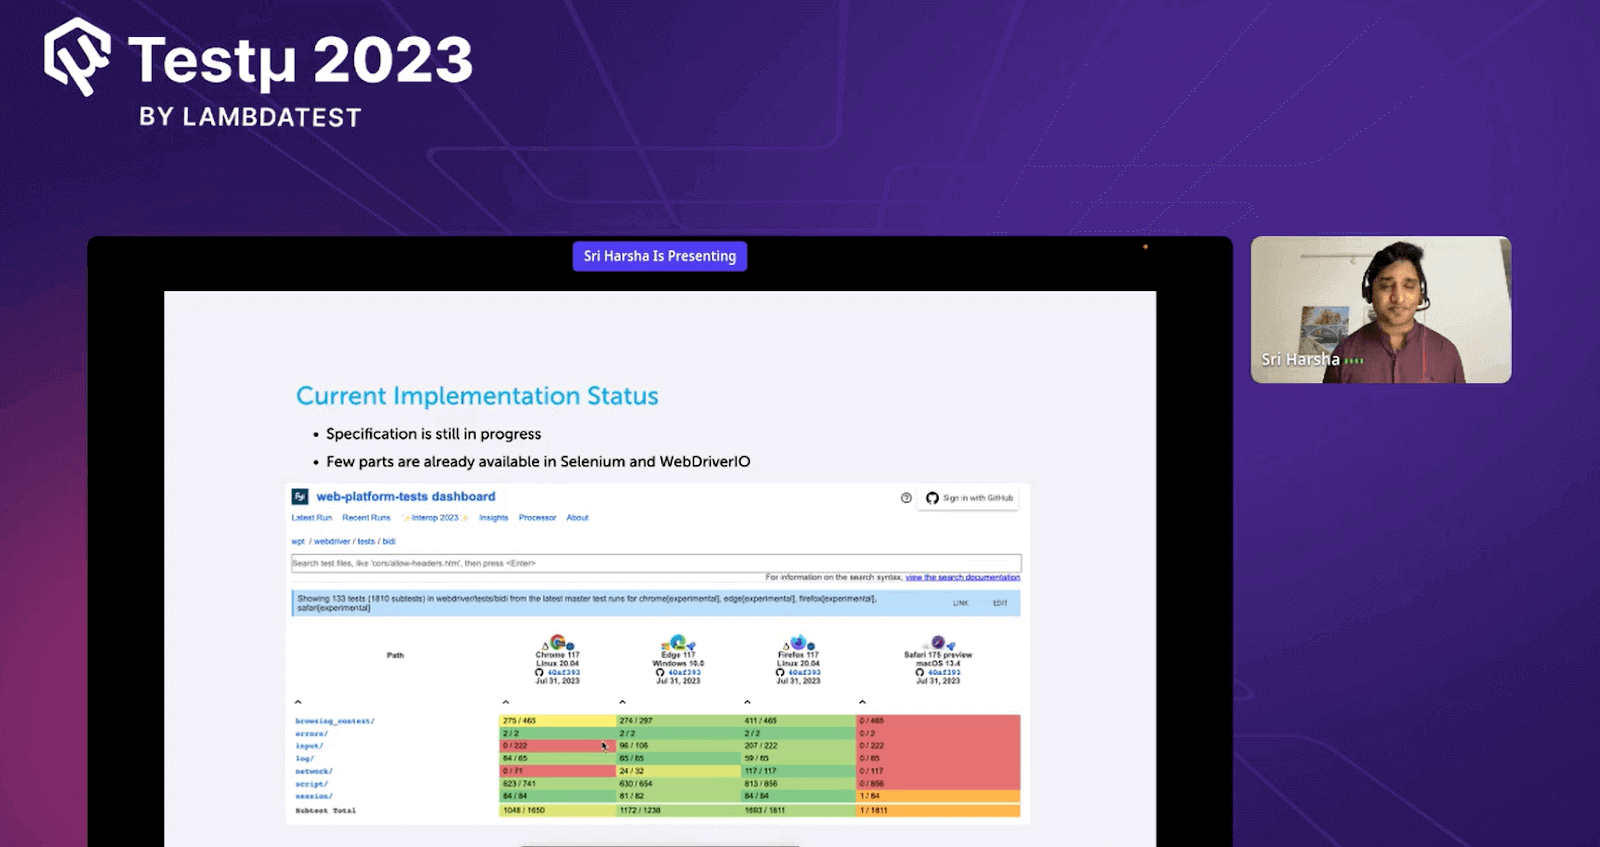This screenshot has height=847, width=1600.
Task: Click the EDIT button in info banner
Action: (x=1000, y=603)
